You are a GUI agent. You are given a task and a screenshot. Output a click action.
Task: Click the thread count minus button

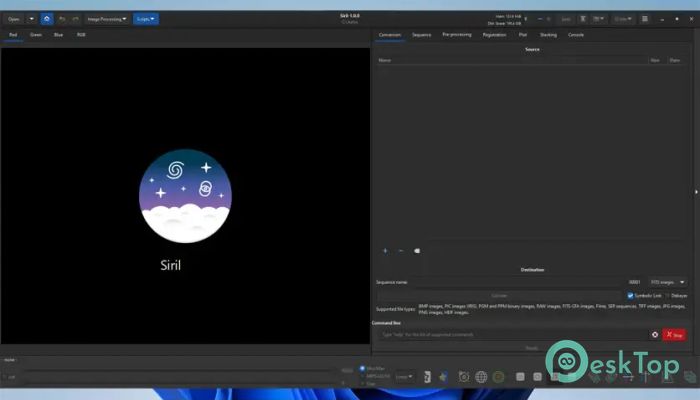click(540, 19)
